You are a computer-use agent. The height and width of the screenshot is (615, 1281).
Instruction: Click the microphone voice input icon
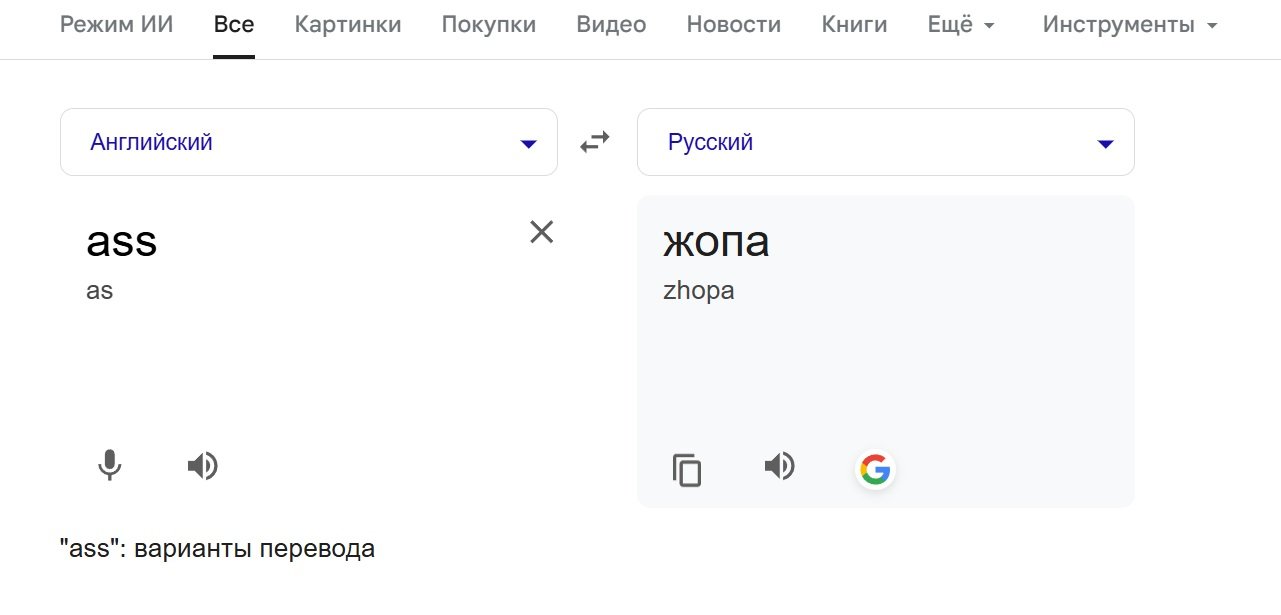point(109,465)
